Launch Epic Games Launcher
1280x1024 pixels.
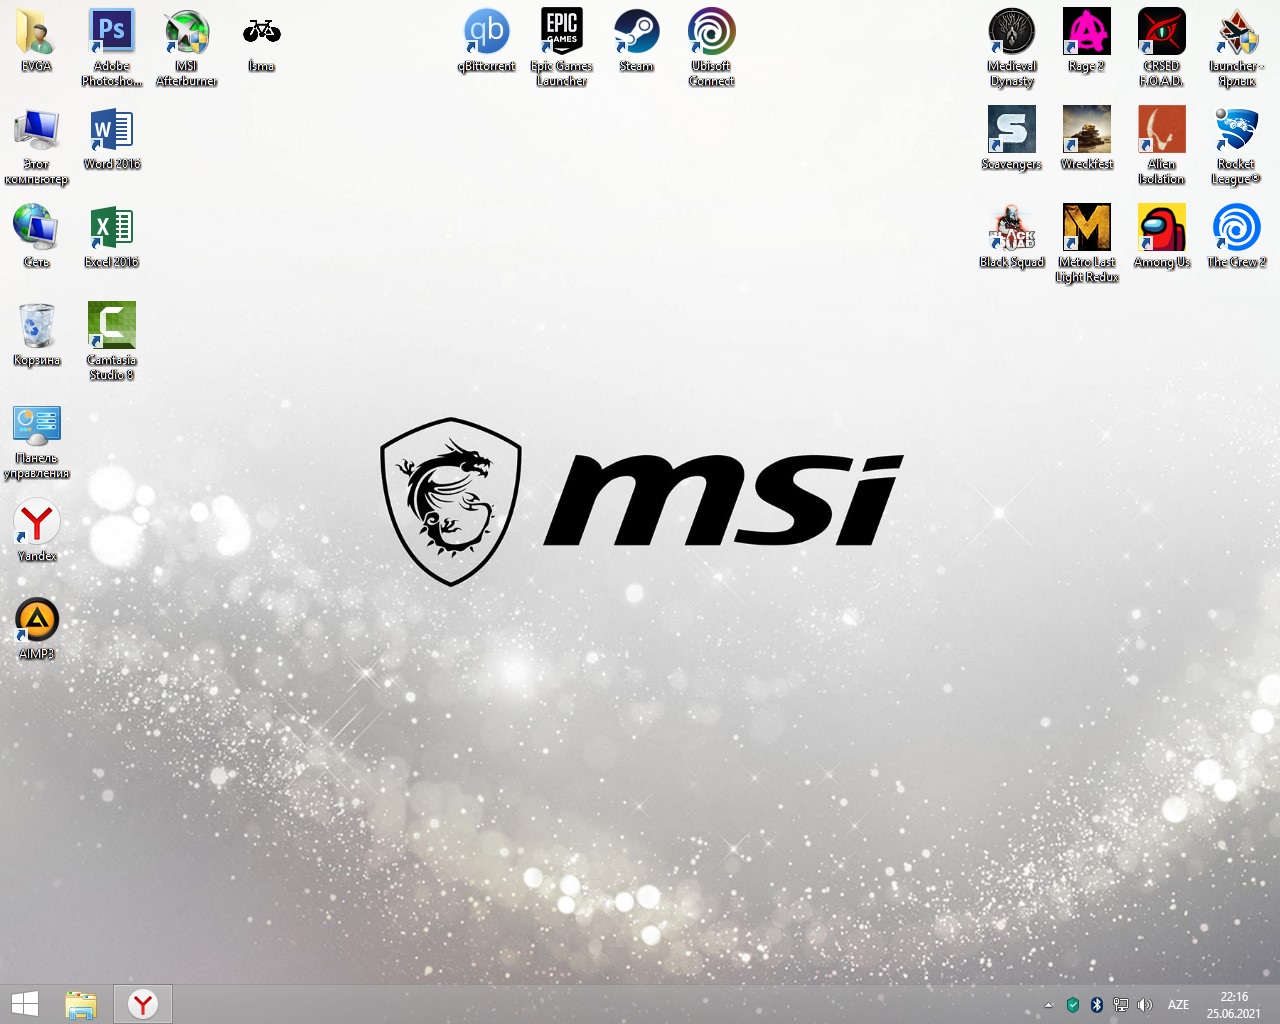tap(561, 48)
